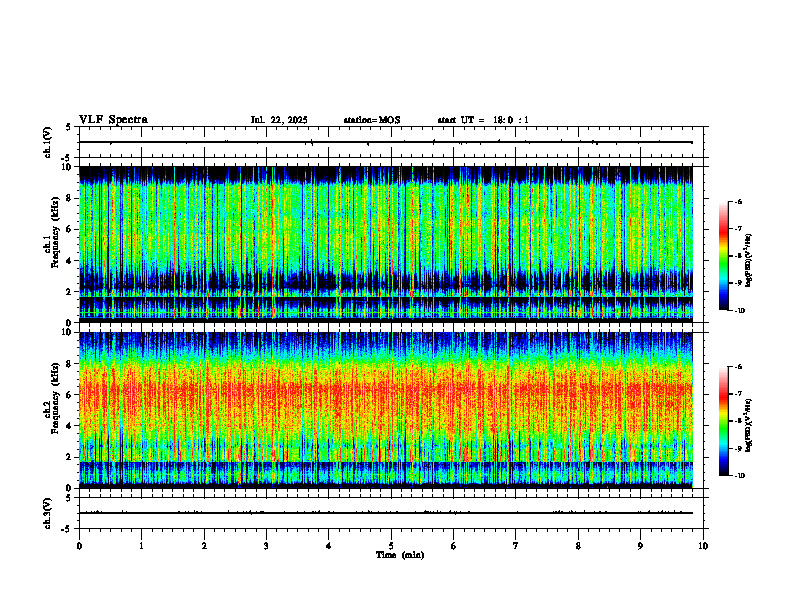Screen dimensions: 792x612
Task: Click time-axis tick label "6"
Action: coord(454,546)
